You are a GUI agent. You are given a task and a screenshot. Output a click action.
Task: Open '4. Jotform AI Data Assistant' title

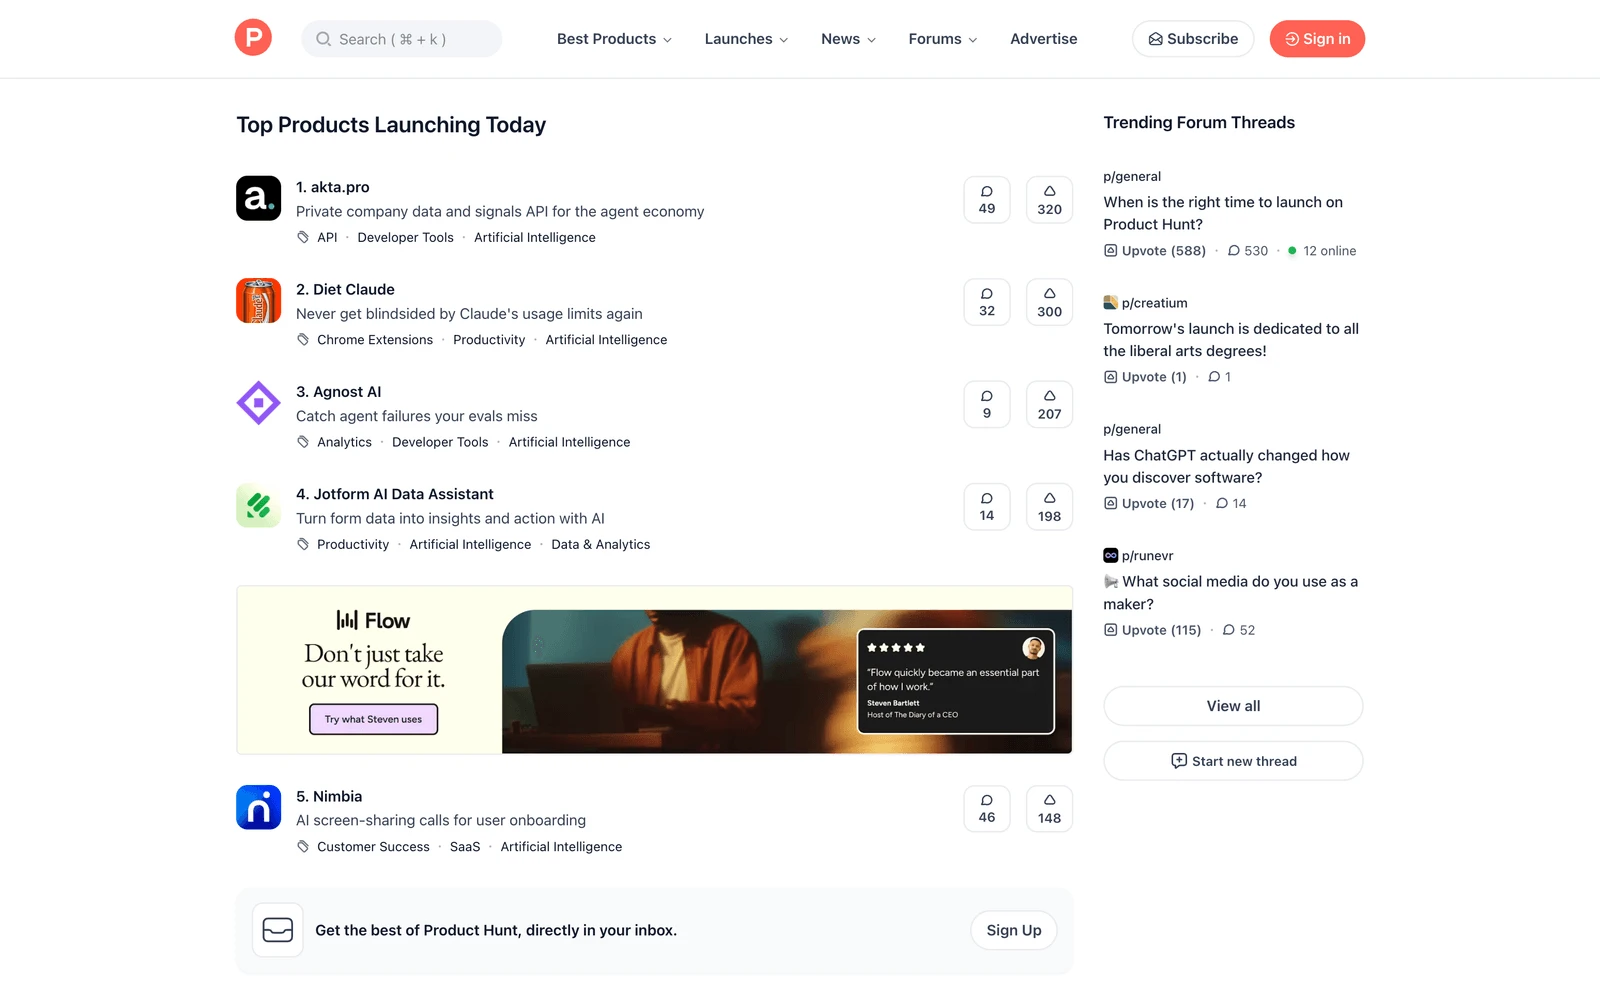pos(395,494)
